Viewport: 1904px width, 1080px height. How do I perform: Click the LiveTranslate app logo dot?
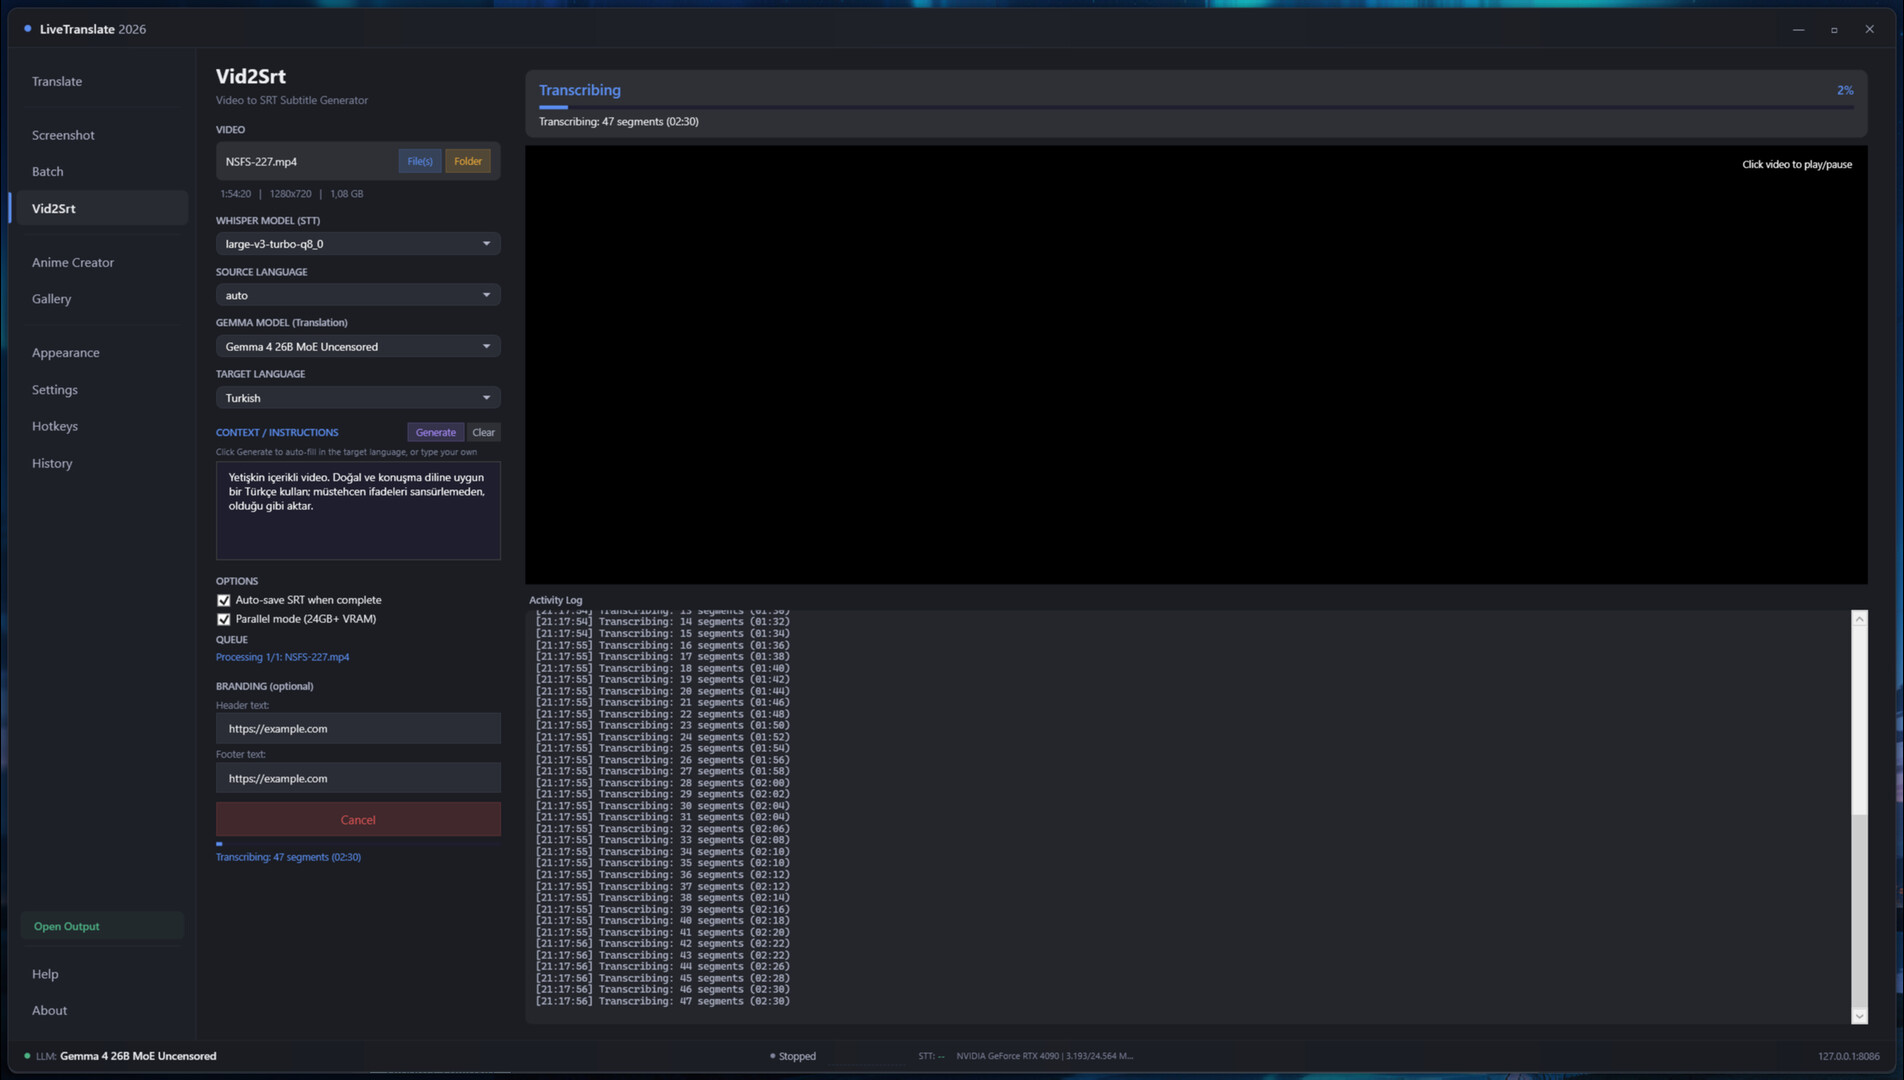[x=28, y=29]
